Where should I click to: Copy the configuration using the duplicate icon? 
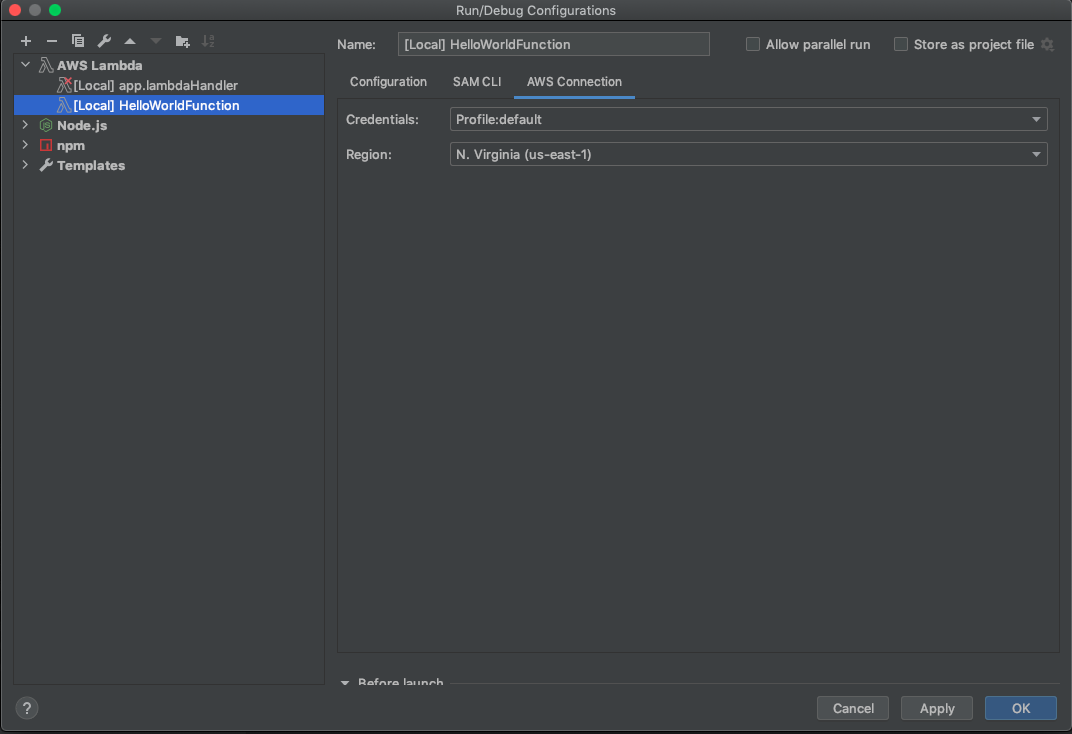[x=78, y=41]
